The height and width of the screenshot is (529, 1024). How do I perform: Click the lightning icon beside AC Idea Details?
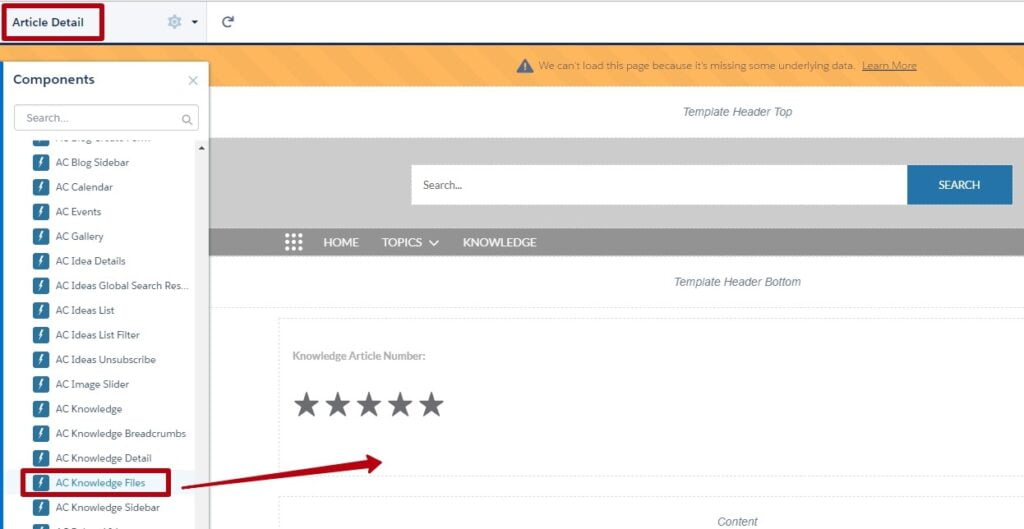tap(41, 261)
